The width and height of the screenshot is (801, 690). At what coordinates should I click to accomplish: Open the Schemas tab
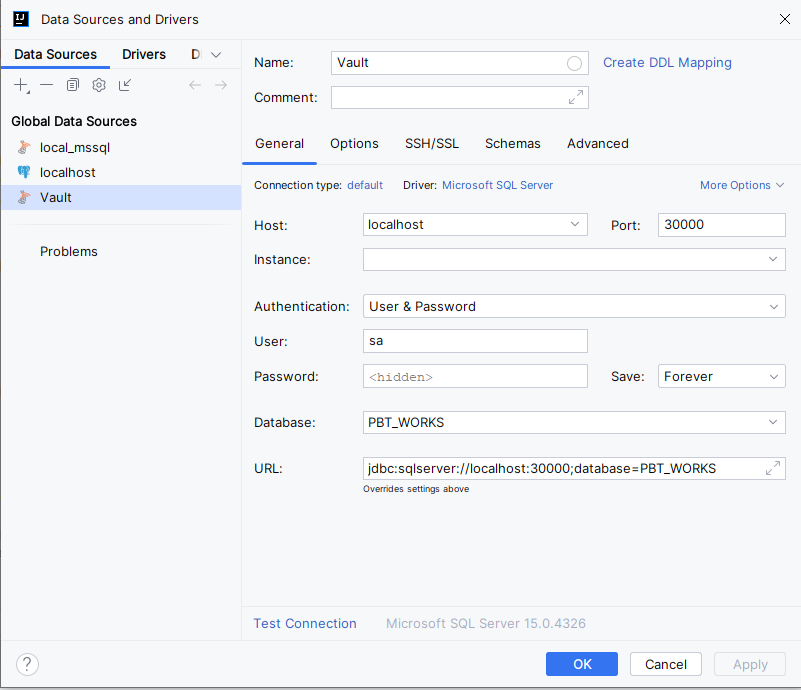coord(512,144)
